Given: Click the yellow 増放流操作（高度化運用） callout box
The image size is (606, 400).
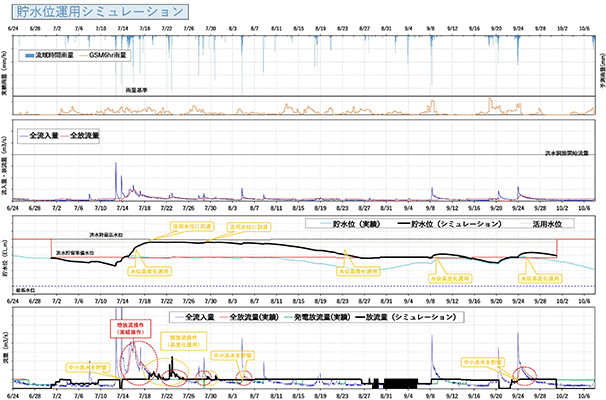Looking at the screenshot, I should (184, 341).
